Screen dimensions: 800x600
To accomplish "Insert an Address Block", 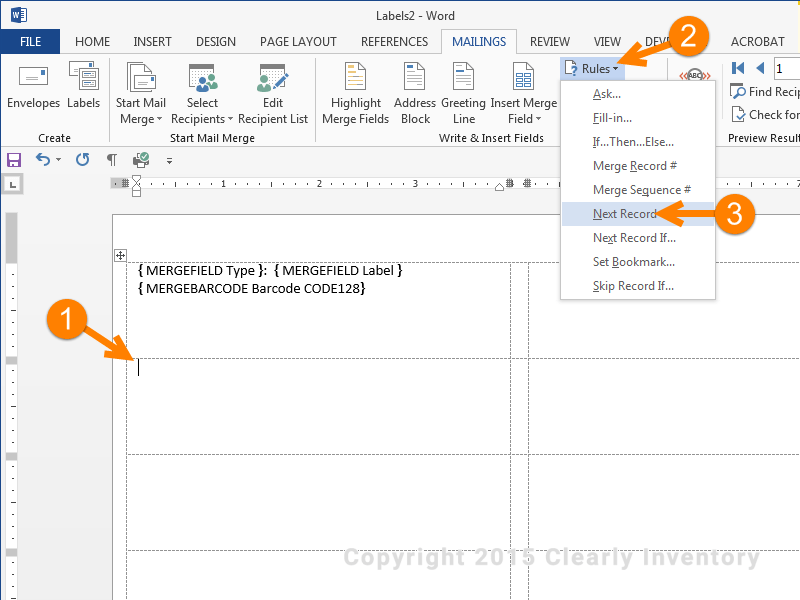I will 415,94.
